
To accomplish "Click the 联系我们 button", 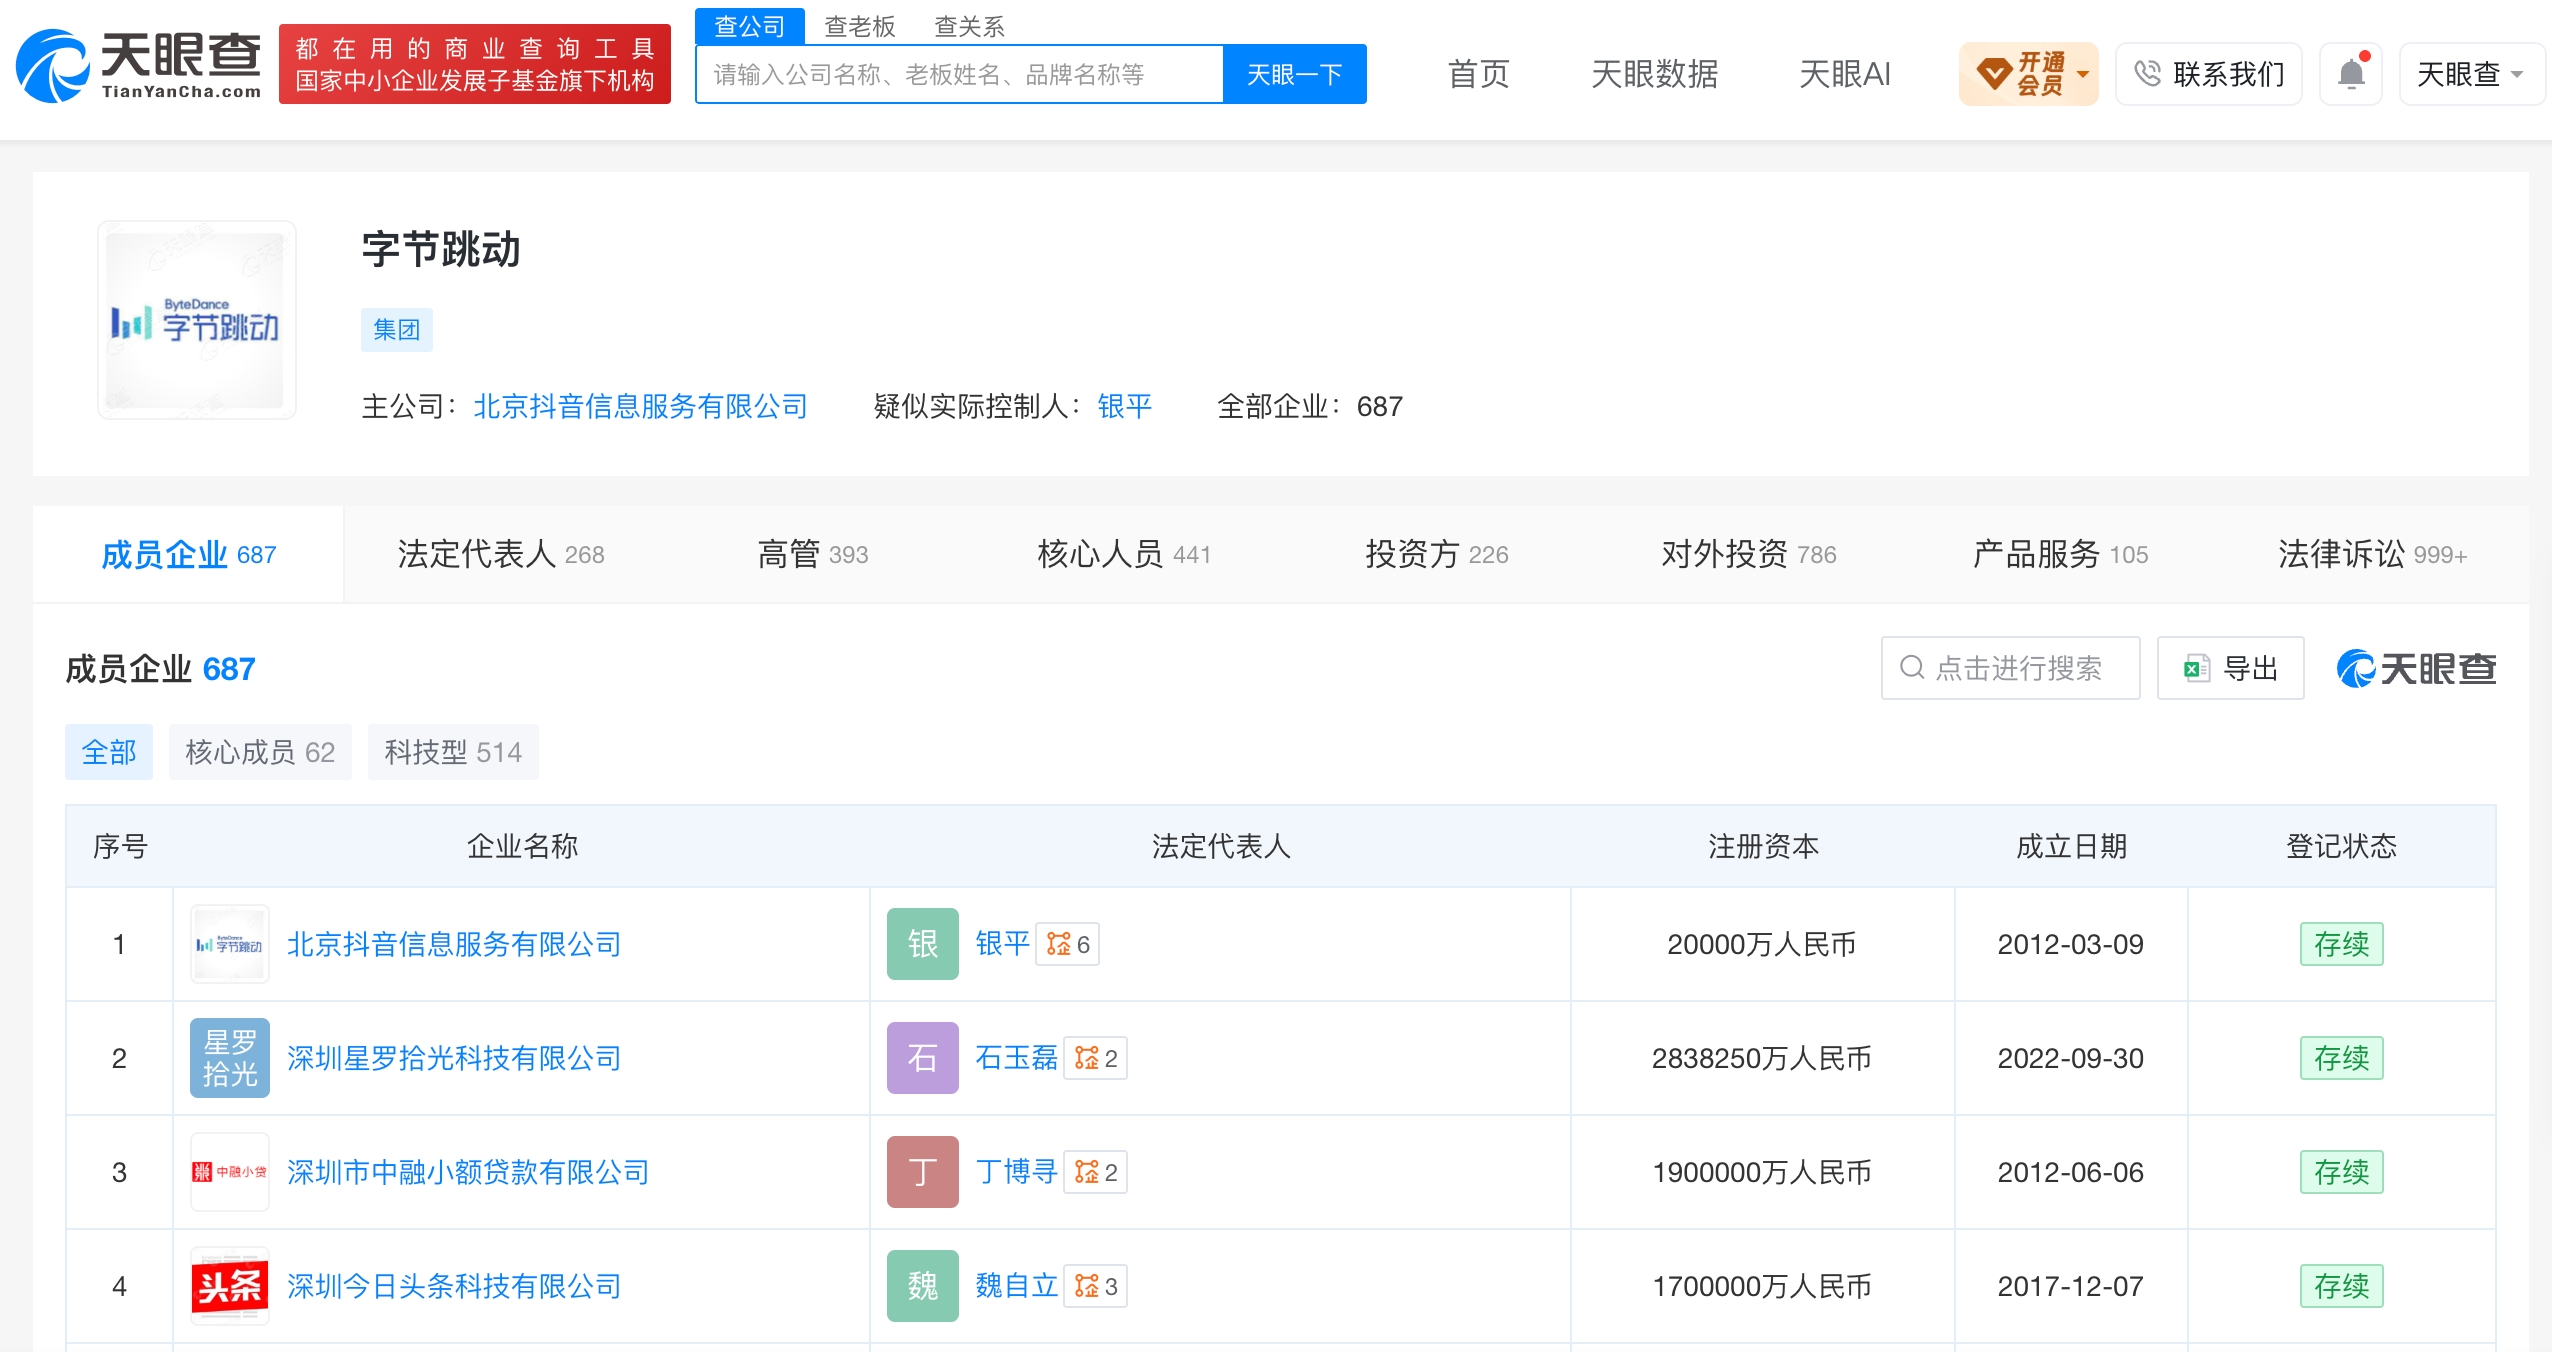I will 2208,73.
